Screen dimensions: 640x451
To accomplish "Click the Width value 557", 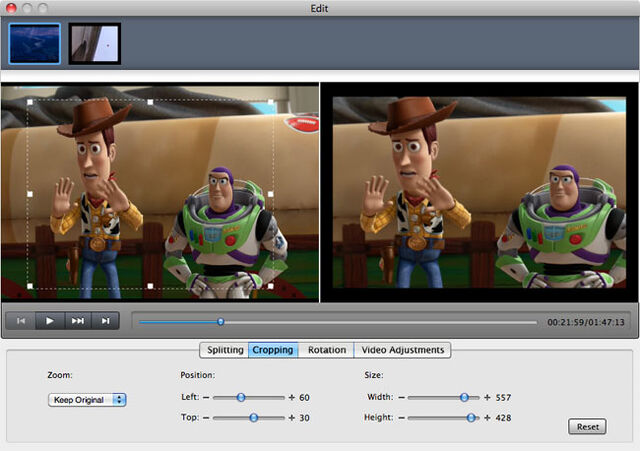I will coord(503,398).
